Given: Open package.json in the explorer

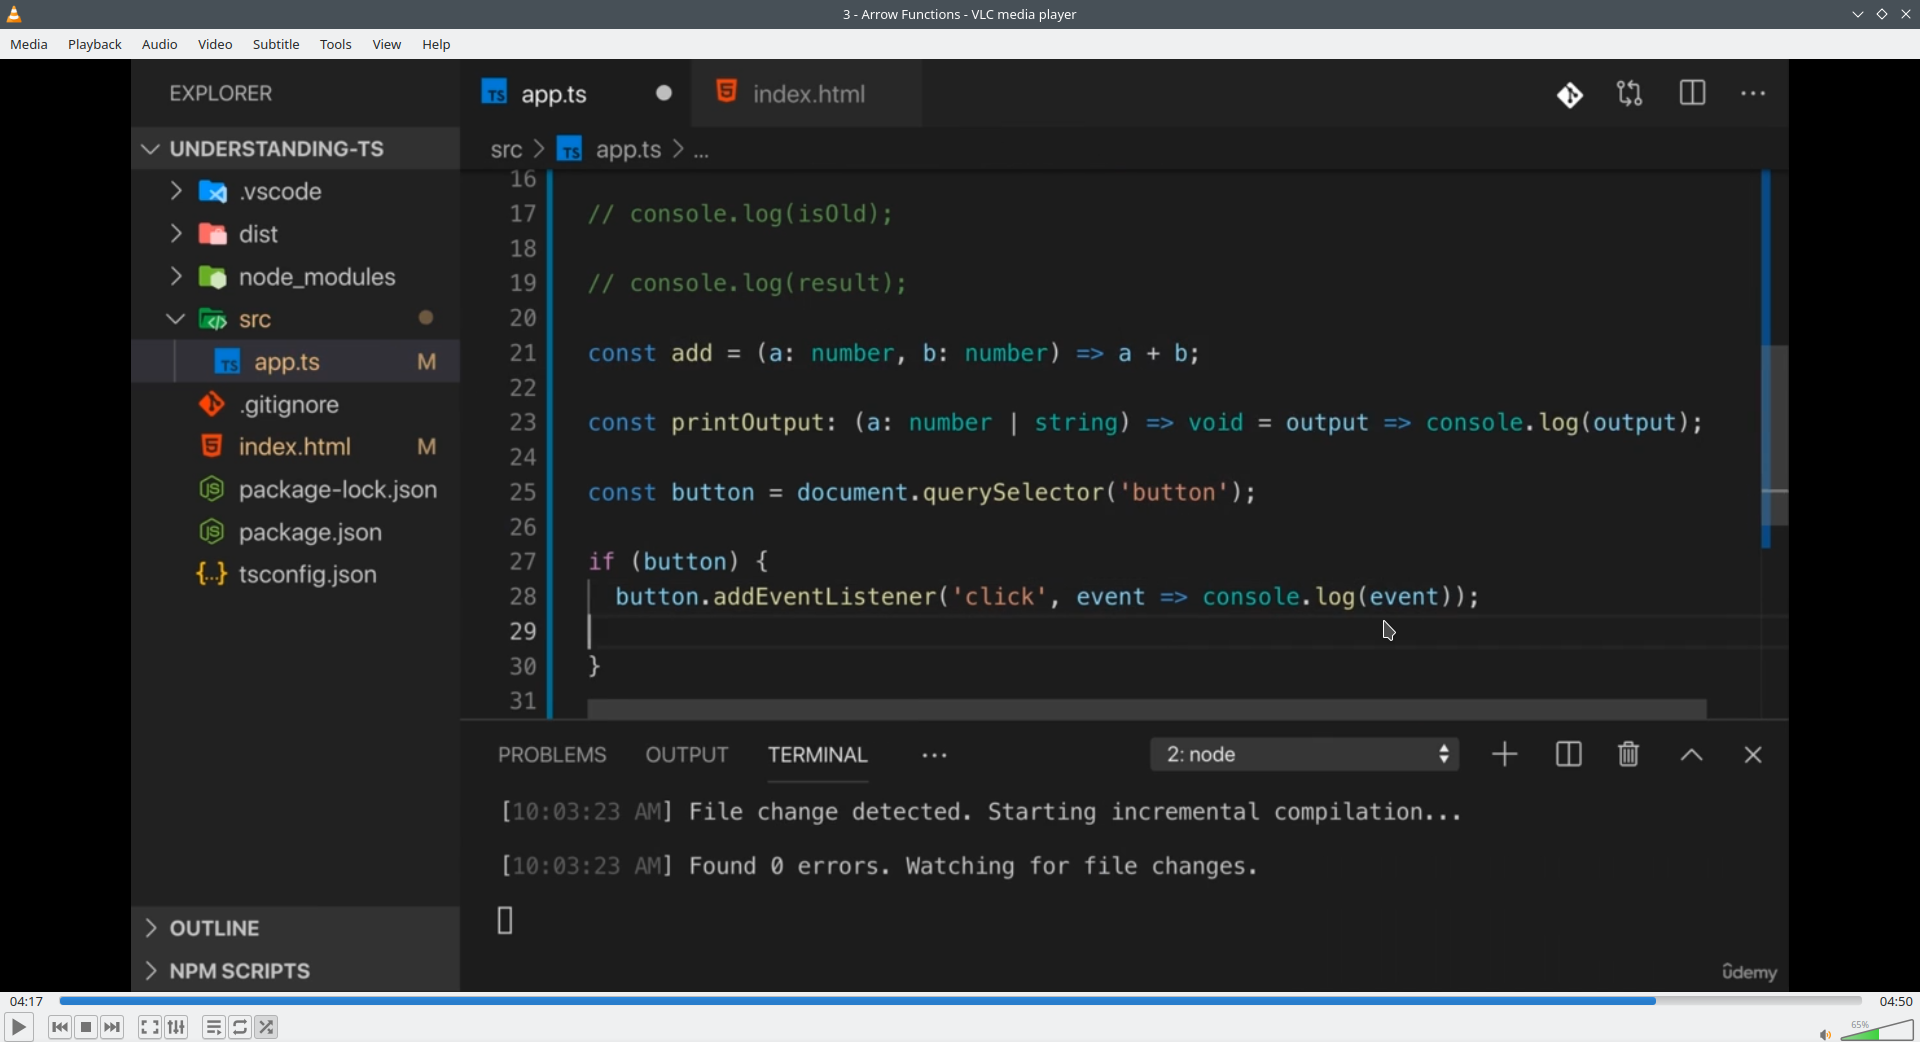Looking at the screenshot, I should pyautogui.click(x=295, y=533).
